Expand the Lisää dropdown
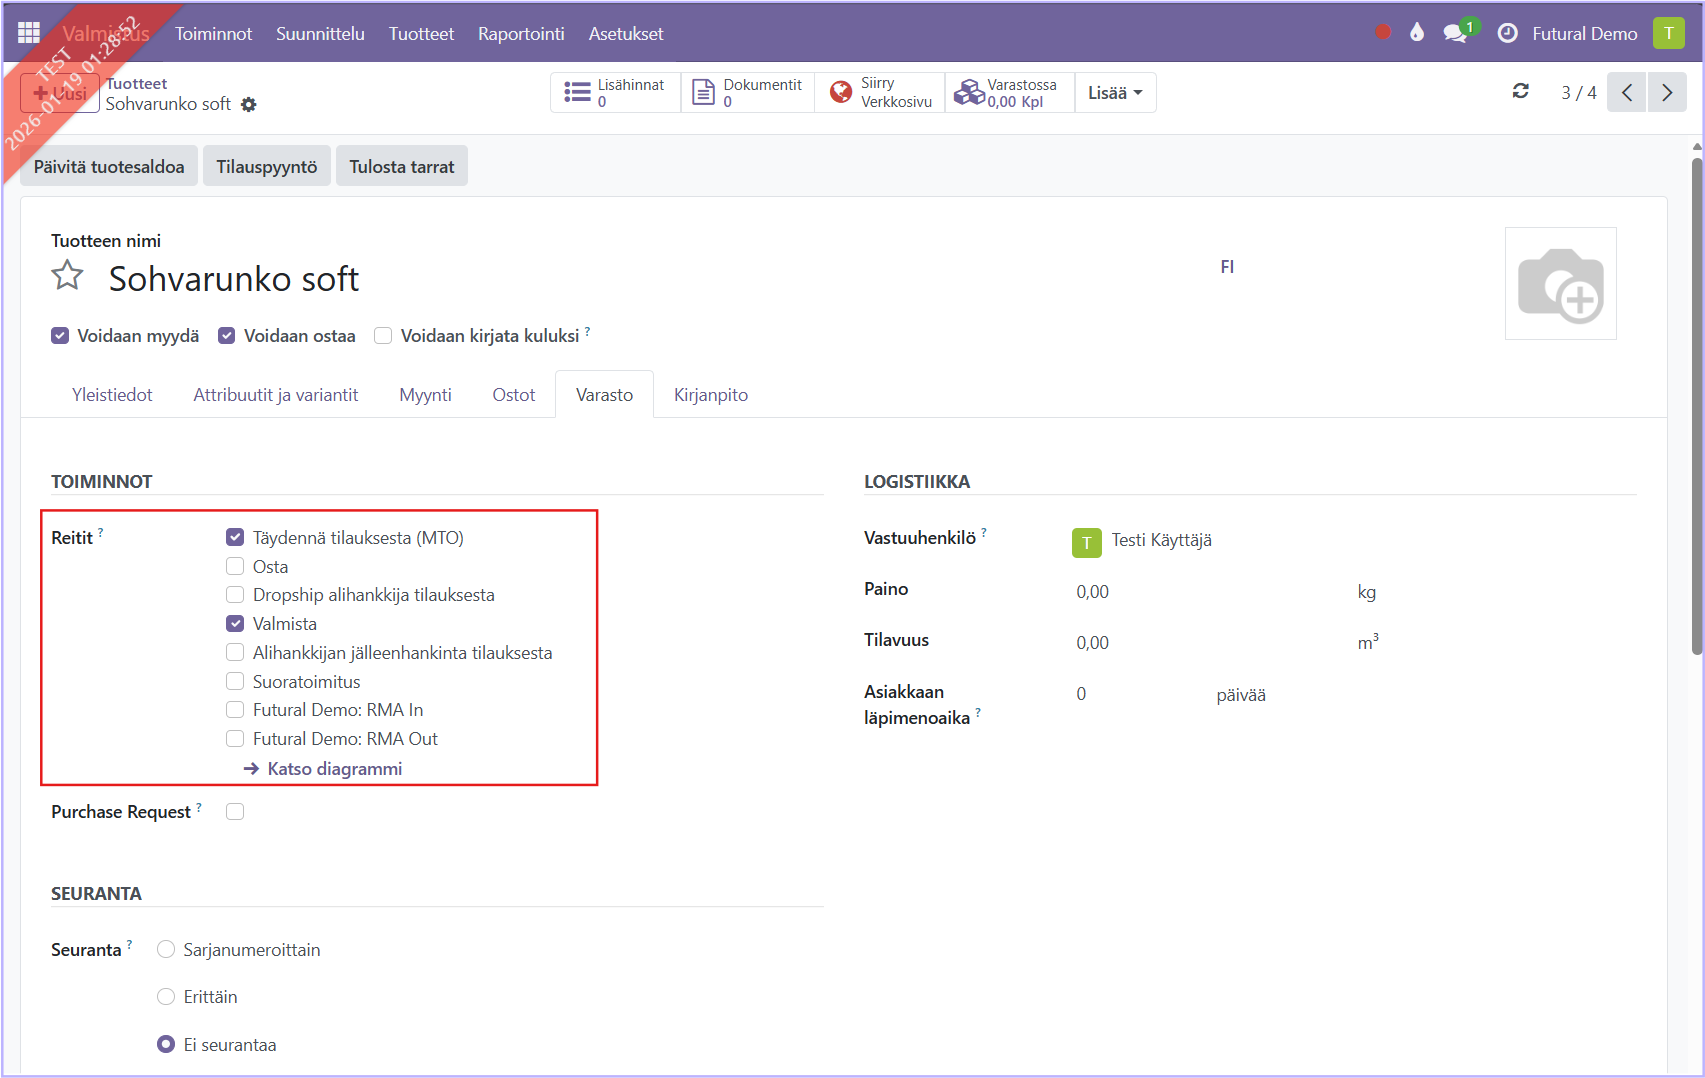Image resolution: width=1705 pixels, height=1078 pixels. [1114, 93]
